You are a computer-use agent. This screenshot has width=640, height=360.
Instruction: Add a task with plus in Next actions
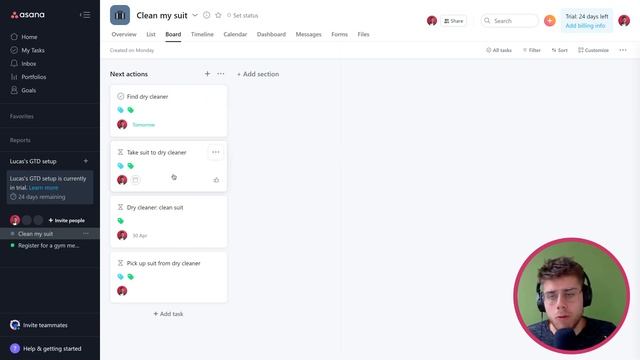click(x=207, y=74)
